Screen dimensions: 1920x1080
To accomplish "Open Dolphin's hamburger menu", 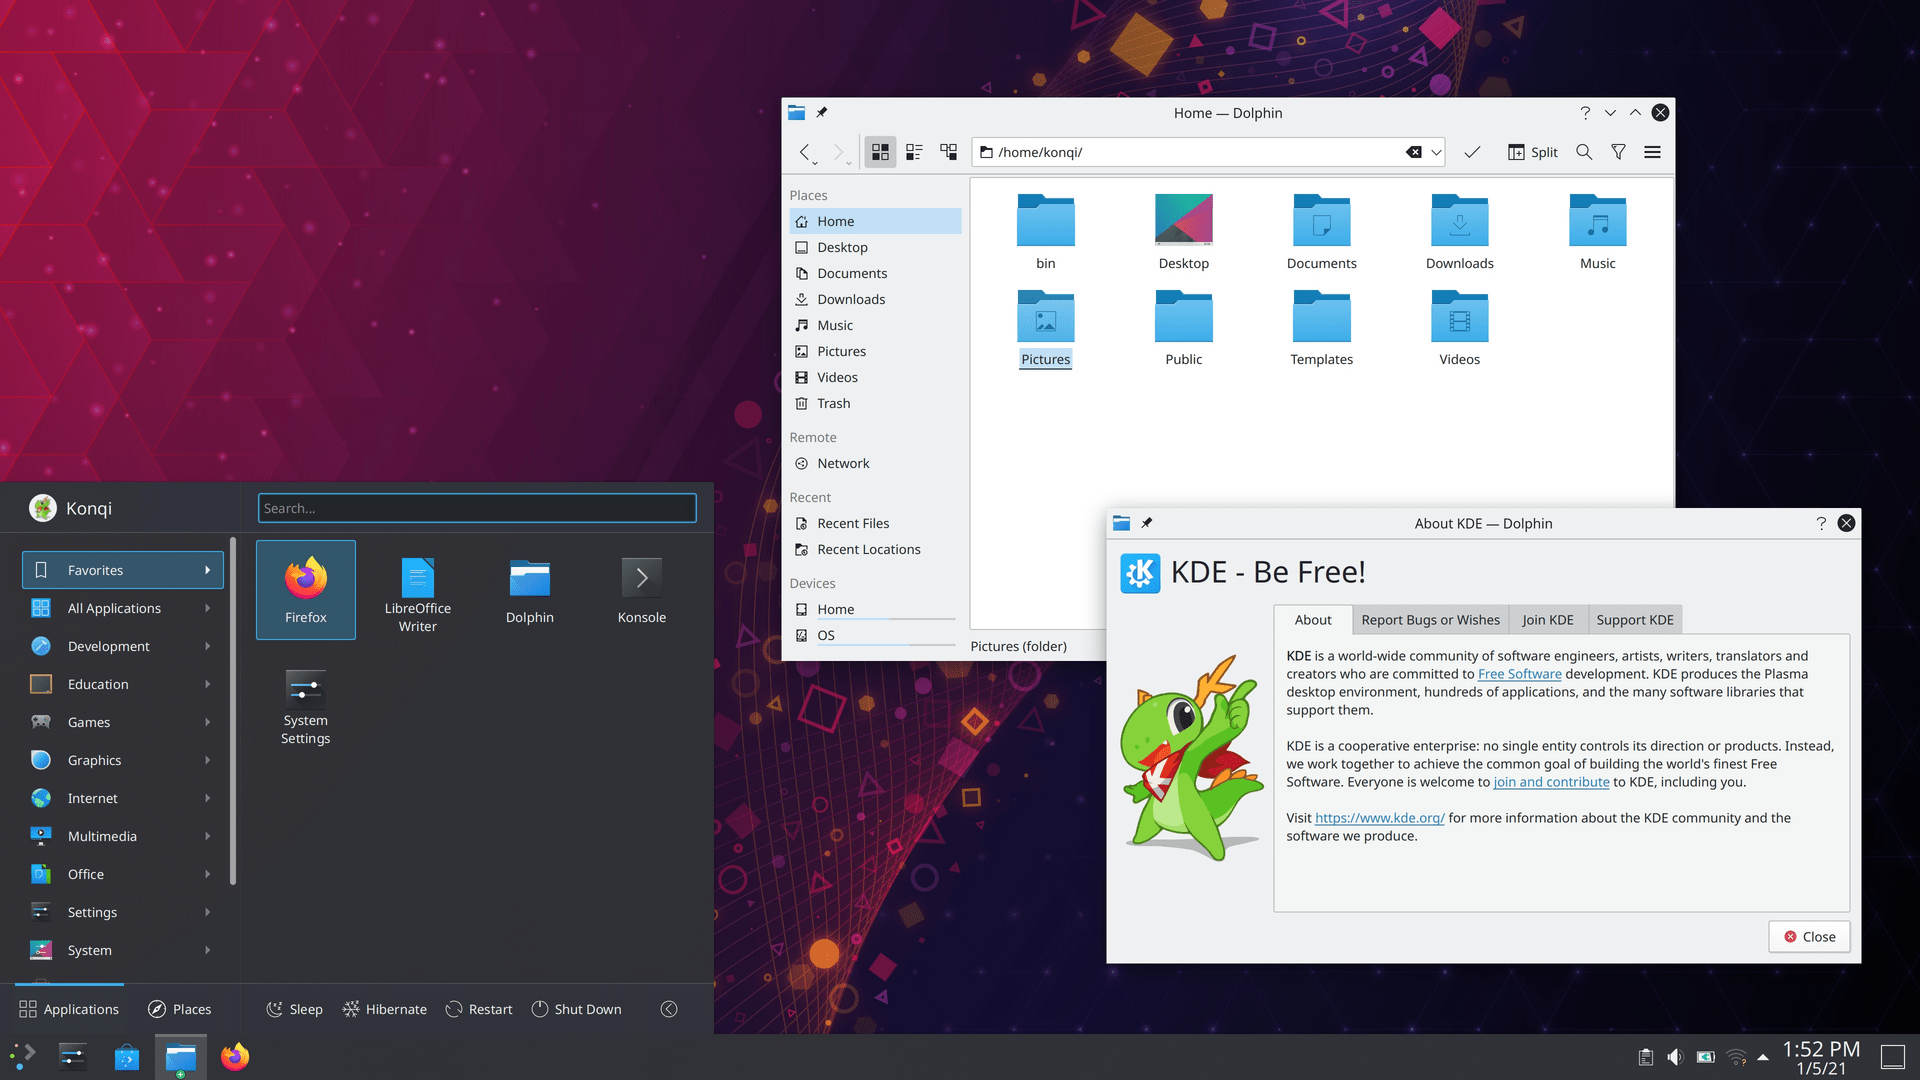I will (1652, 152).
